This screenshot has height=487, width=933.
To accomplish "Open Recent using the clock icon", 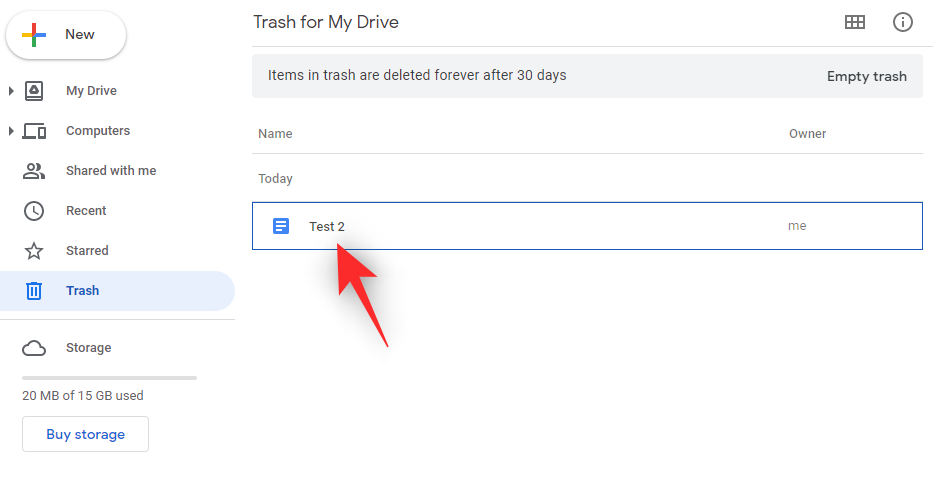I will (x=34, y=211).
